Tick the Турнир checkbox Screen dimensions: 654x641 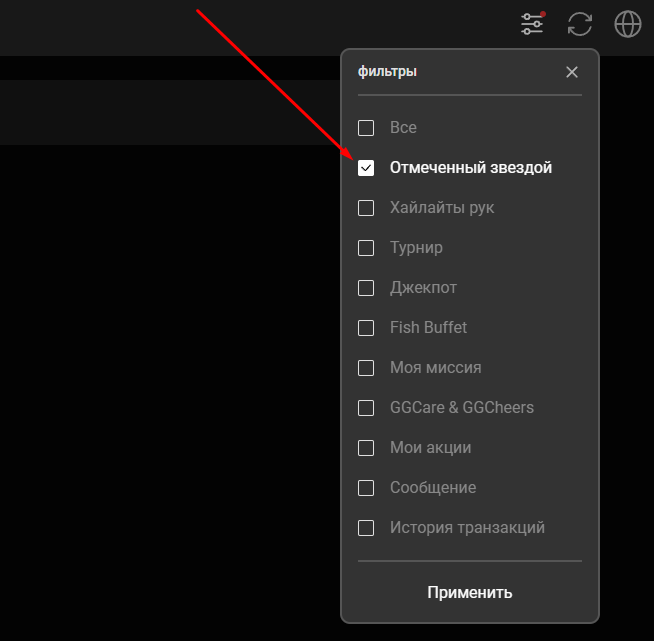(366, 248)
